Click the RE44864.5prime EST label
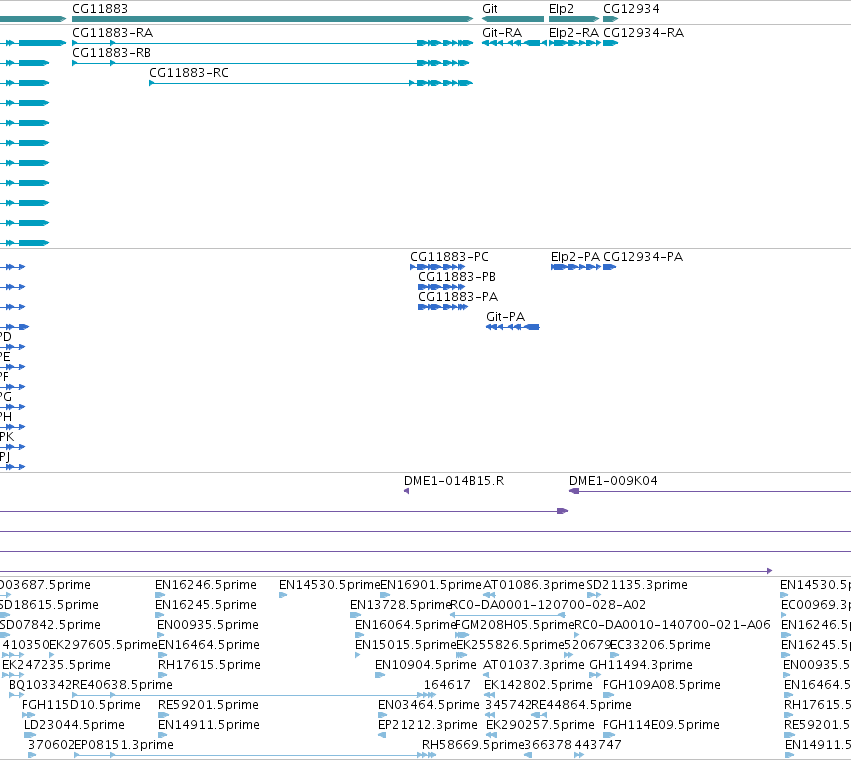The image size is (851, 760). click(581, 705)
